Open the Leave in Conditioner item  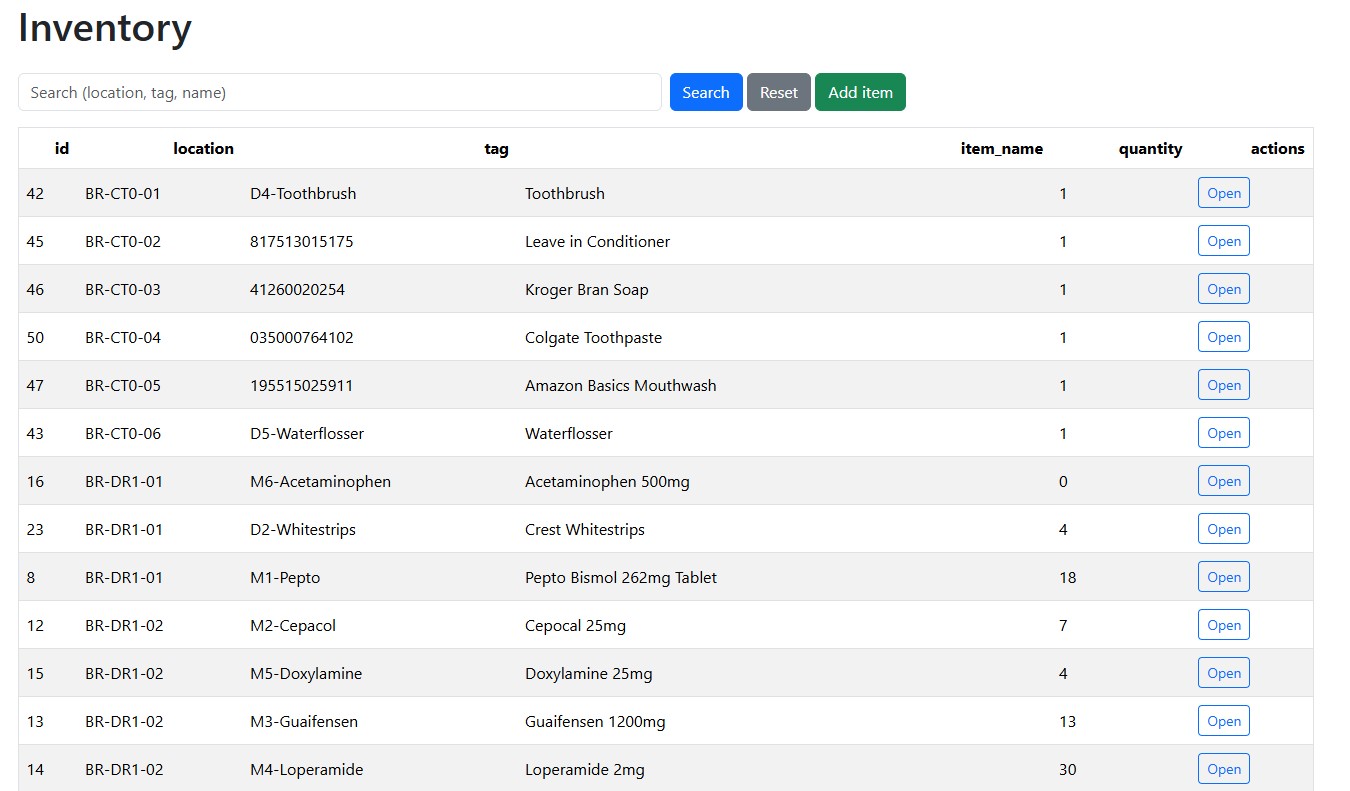1223,240
